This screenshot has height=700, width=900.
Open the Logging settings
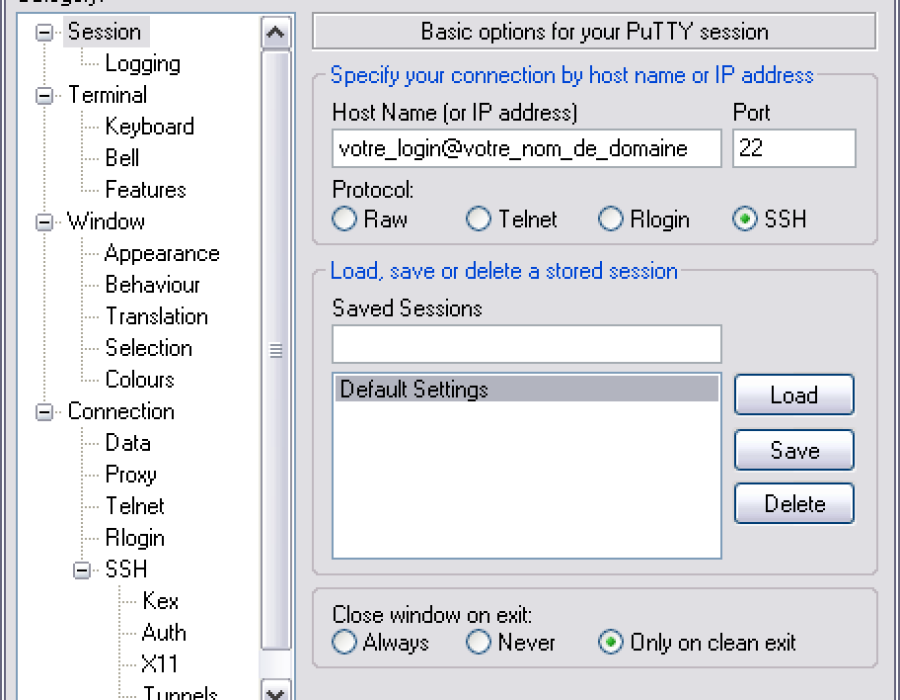click(142, 64)
